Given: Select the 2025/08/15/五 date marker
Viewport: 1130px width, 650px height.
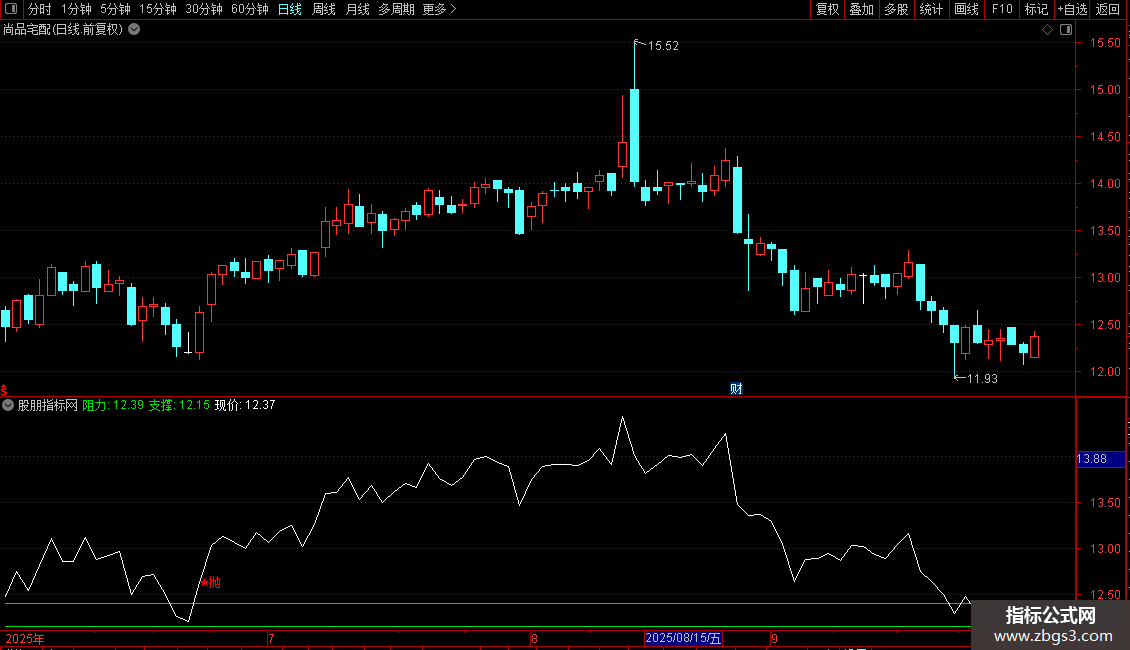Looking at the screenshot, I should (683, 638).
